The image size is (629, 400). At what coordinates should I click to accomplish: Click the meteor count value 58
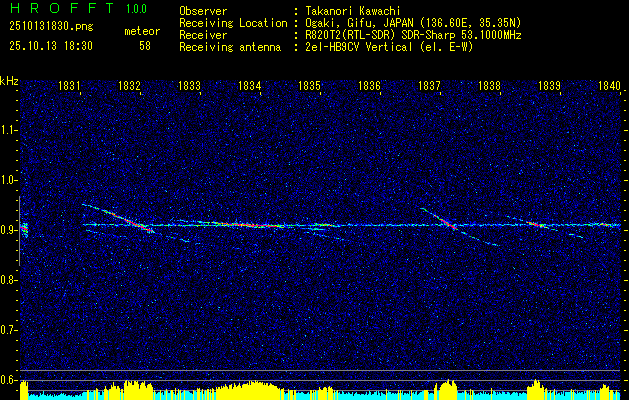(x=146, y=46)
